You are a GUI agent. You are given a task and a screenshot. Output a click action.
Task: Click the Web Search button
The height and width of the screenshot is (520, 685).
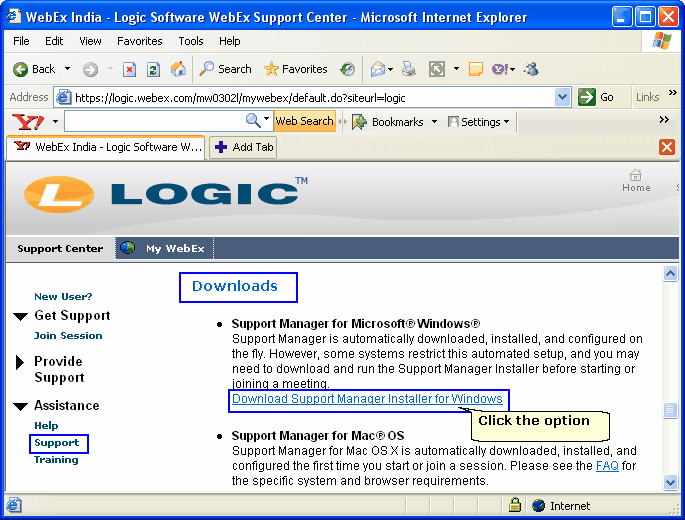pos(304,121)
